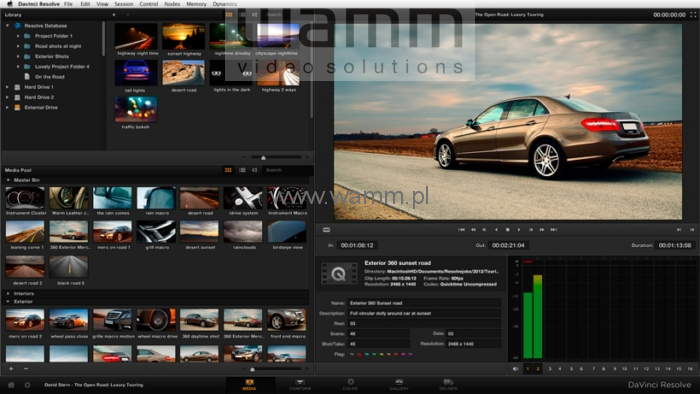Click the fast forward button
Image resolution: width=700 pixels, height=394 pixels.
tap(542, 230)
